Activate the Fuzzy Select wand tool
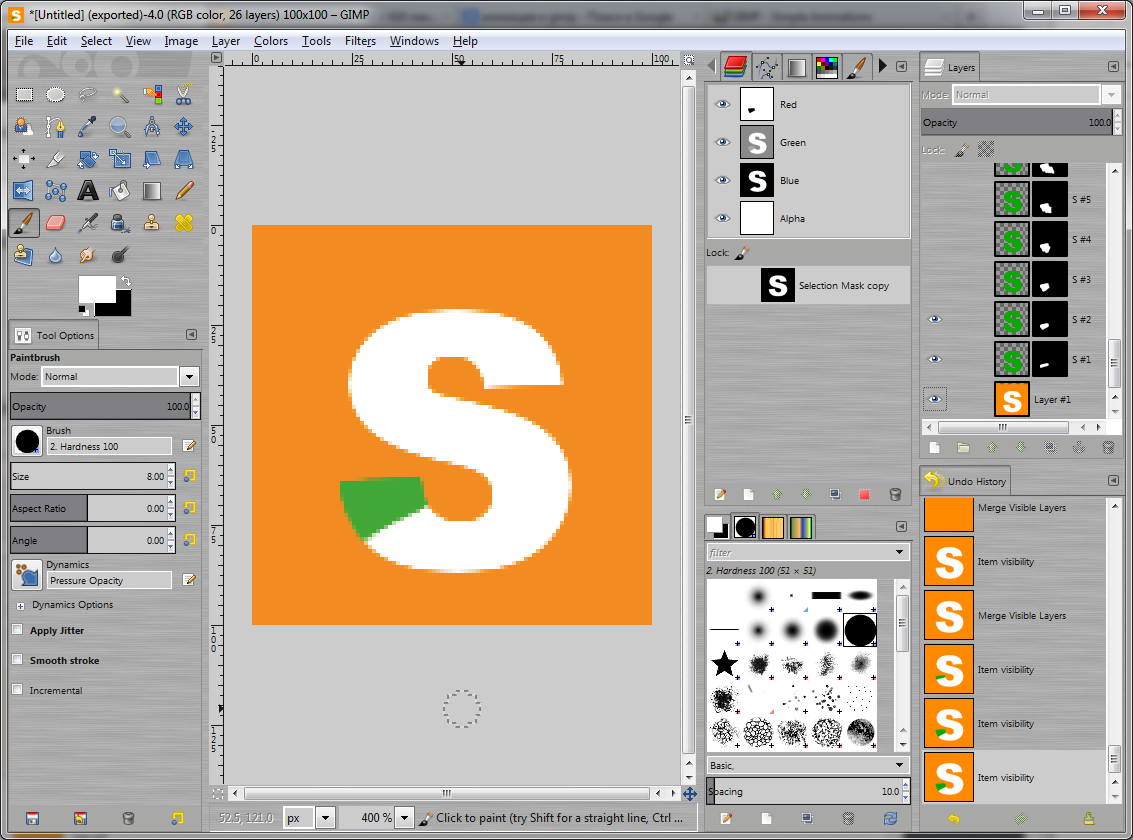The width and height of the screenshot is (1133, 840). pos(120,95)
